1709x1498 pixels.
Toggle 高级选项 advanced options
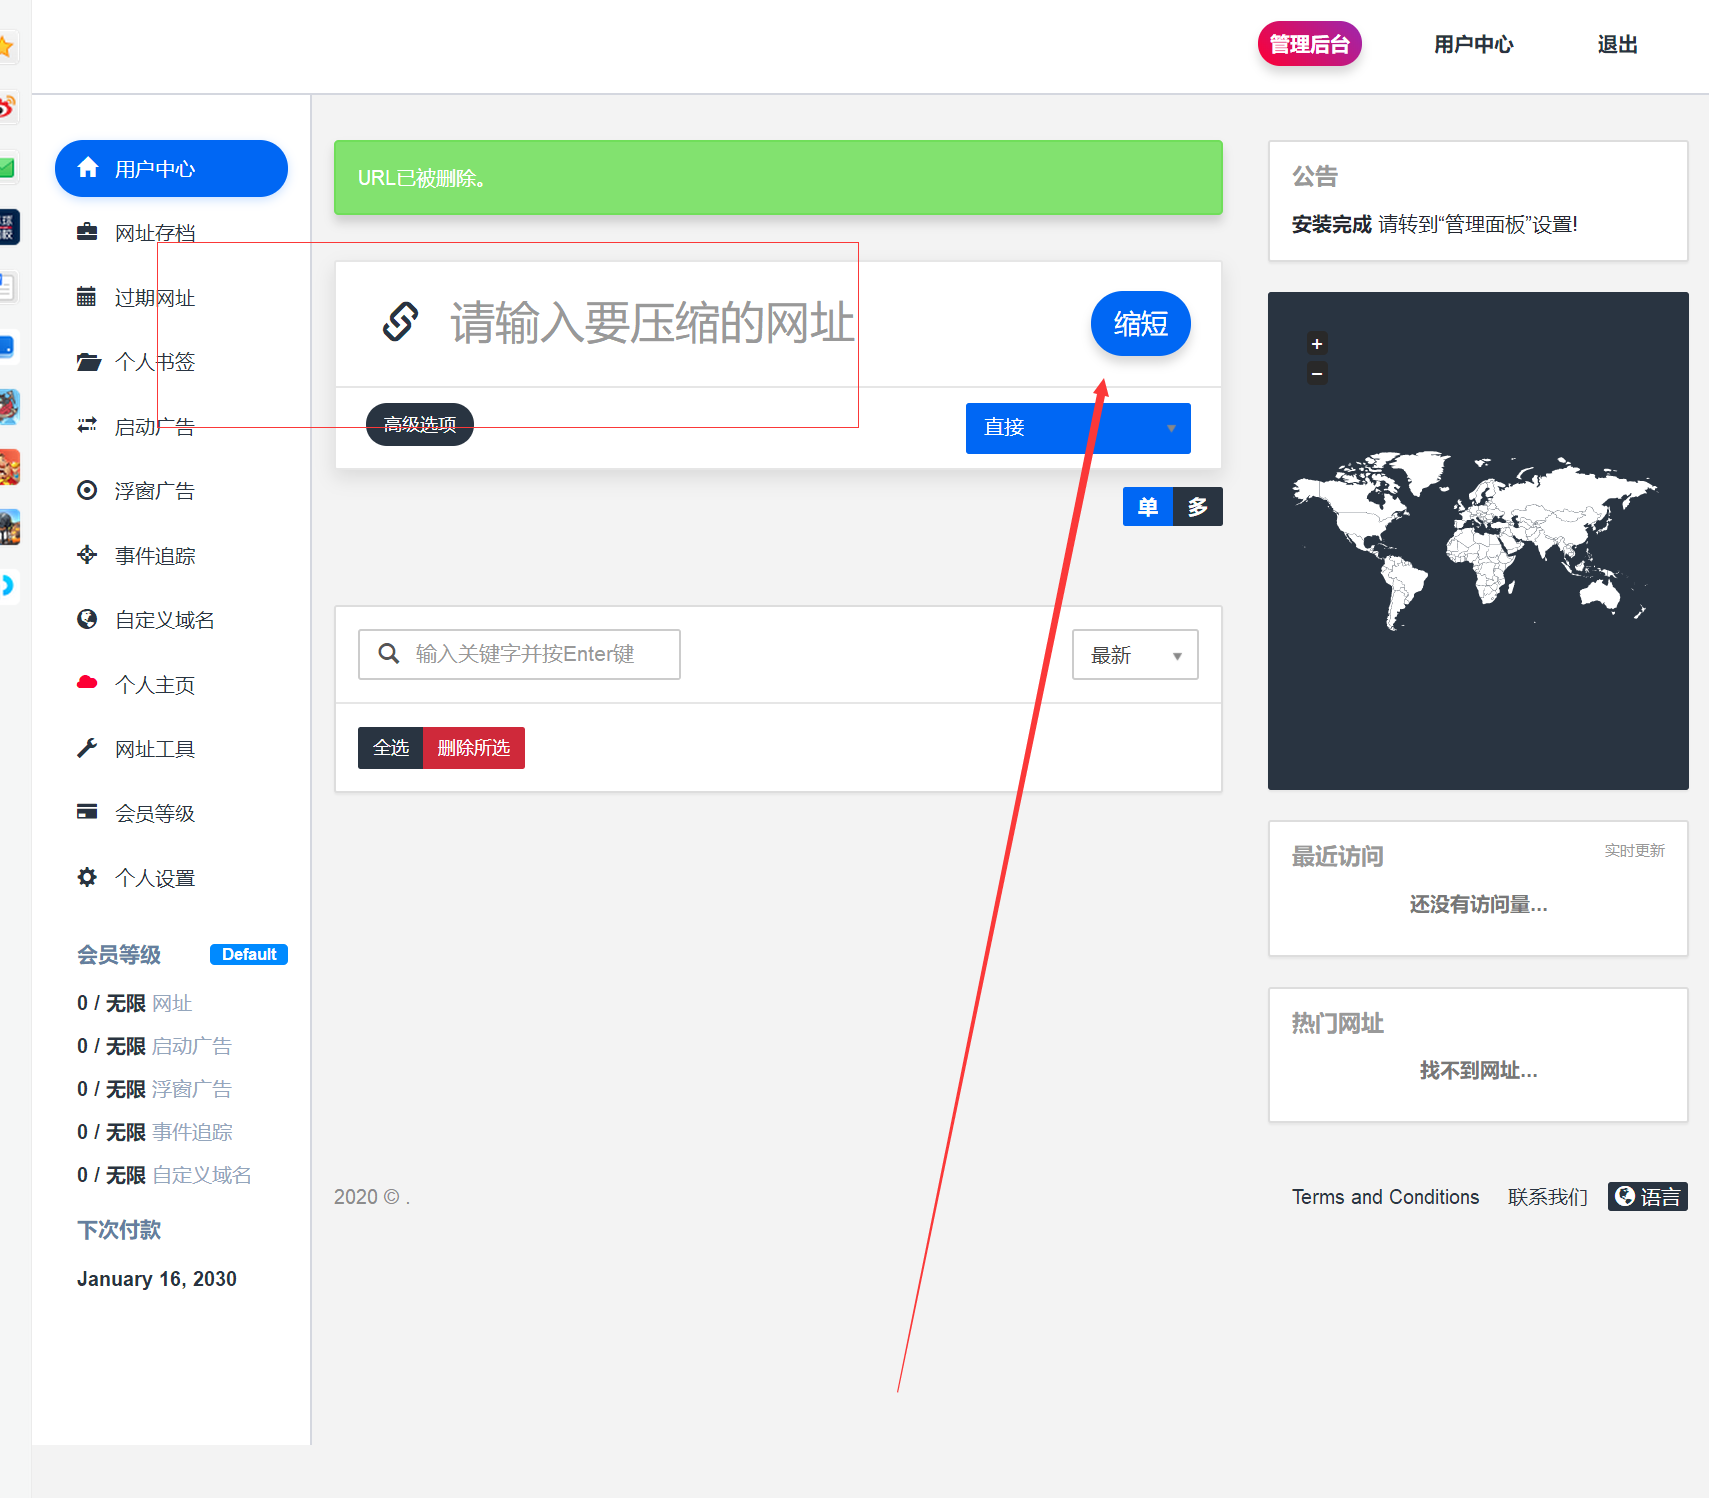pyautogui.click(x=420, y=425)
